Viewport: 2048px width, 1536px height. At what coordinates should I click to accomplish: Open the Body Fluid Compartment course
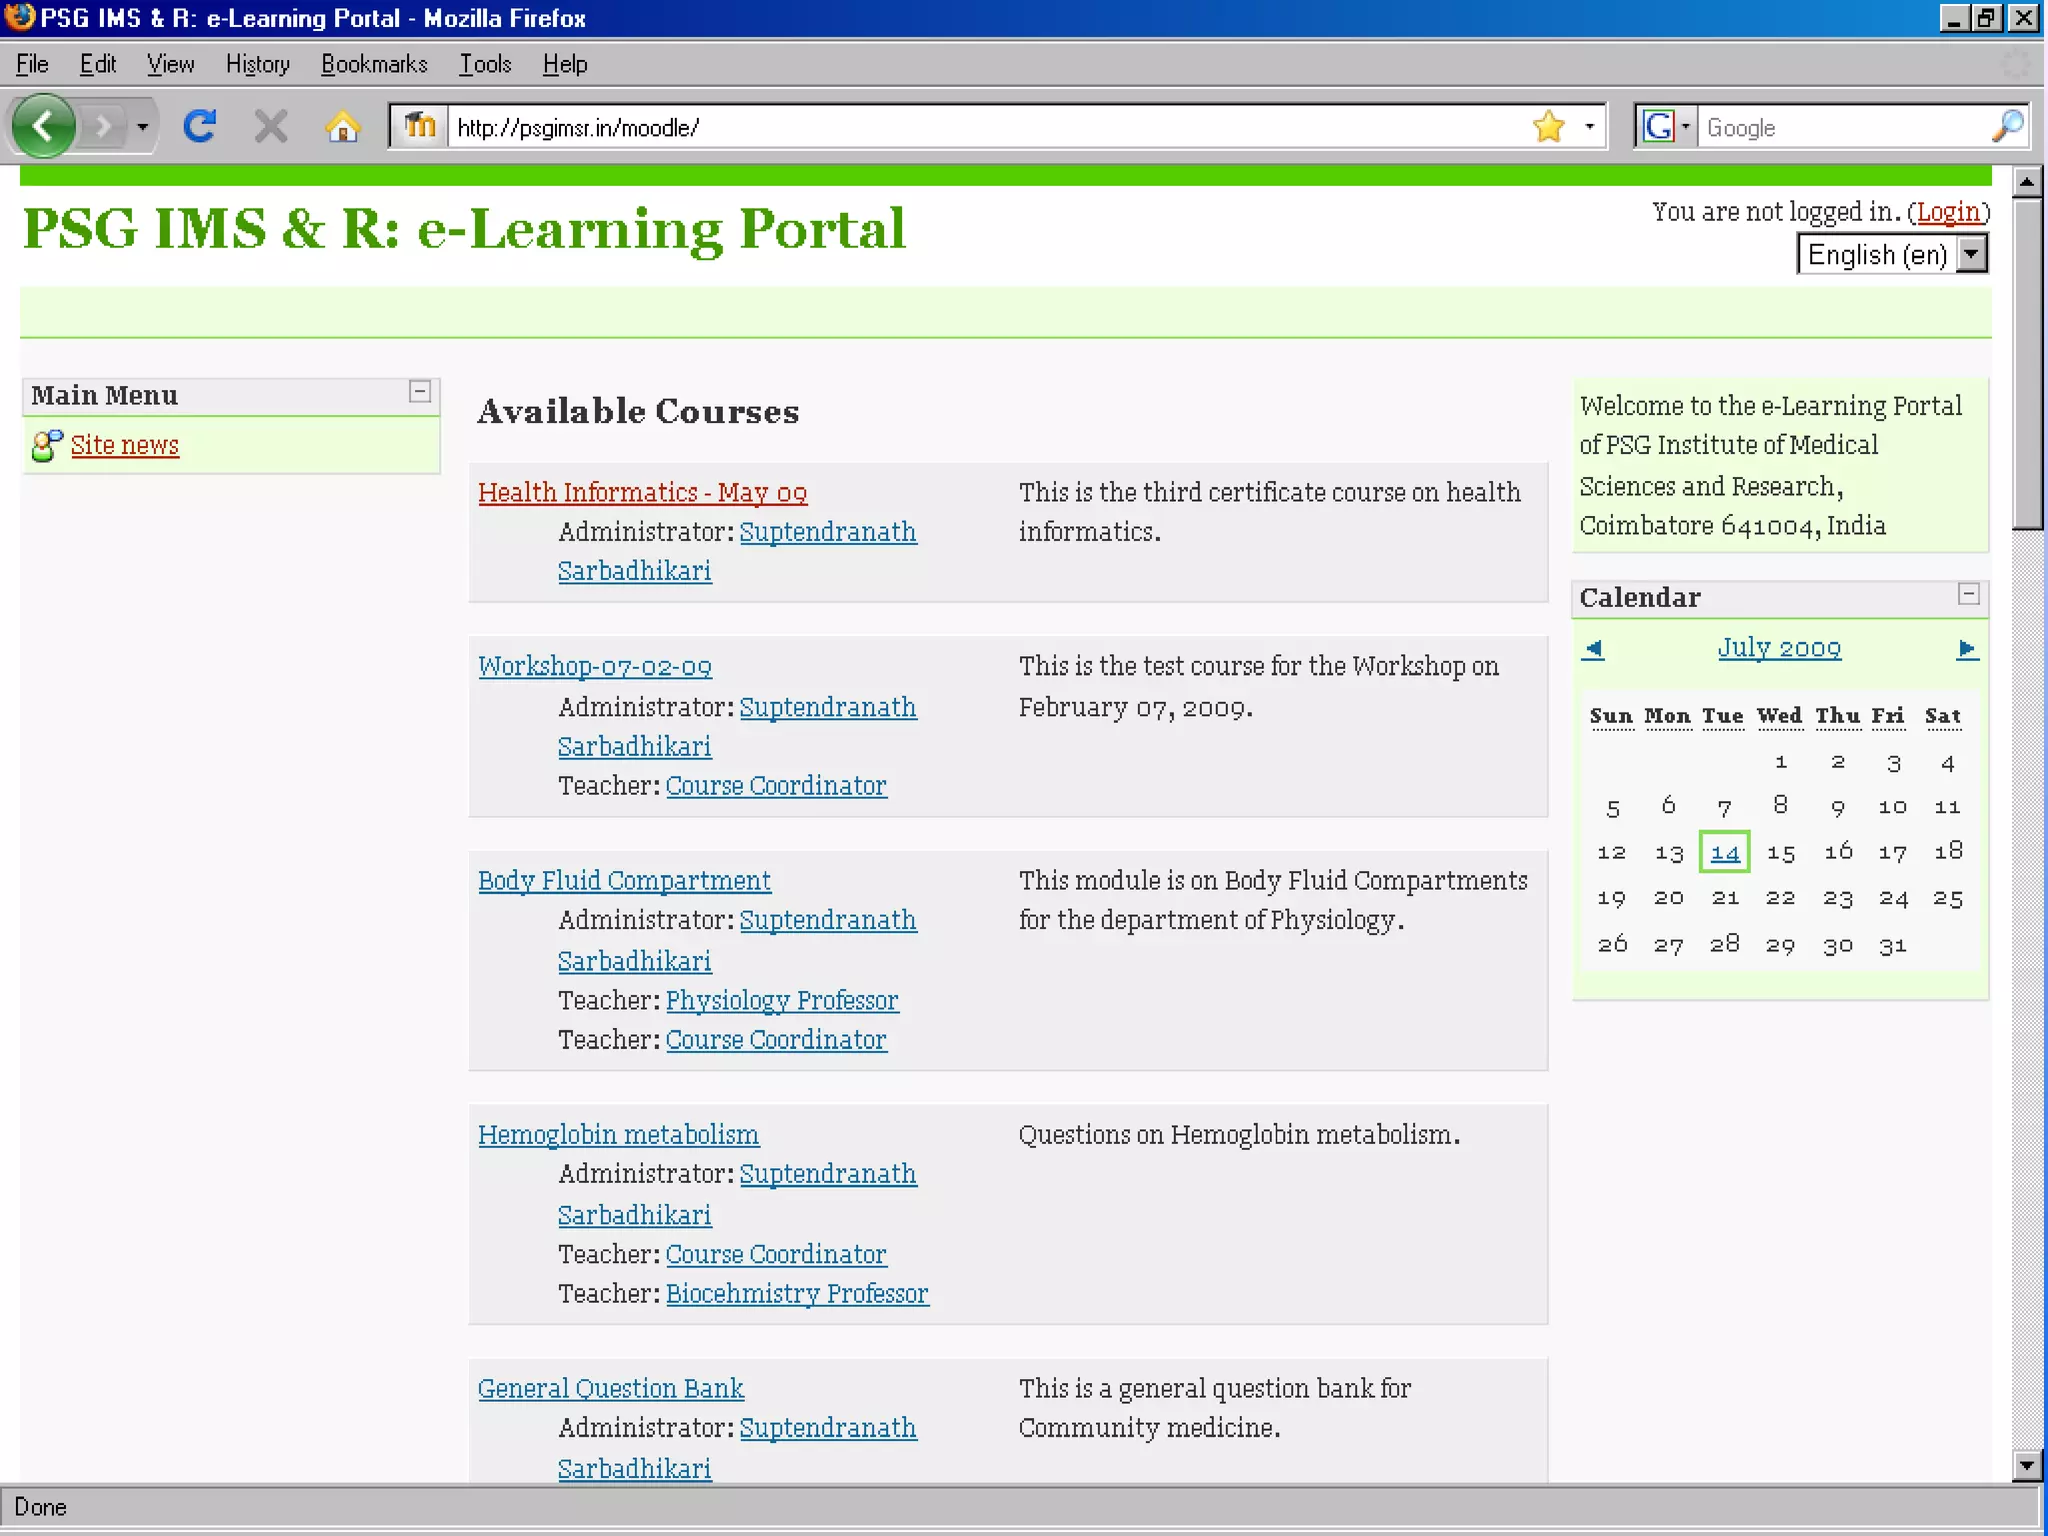pyautogui.click(x=624, y=881)
